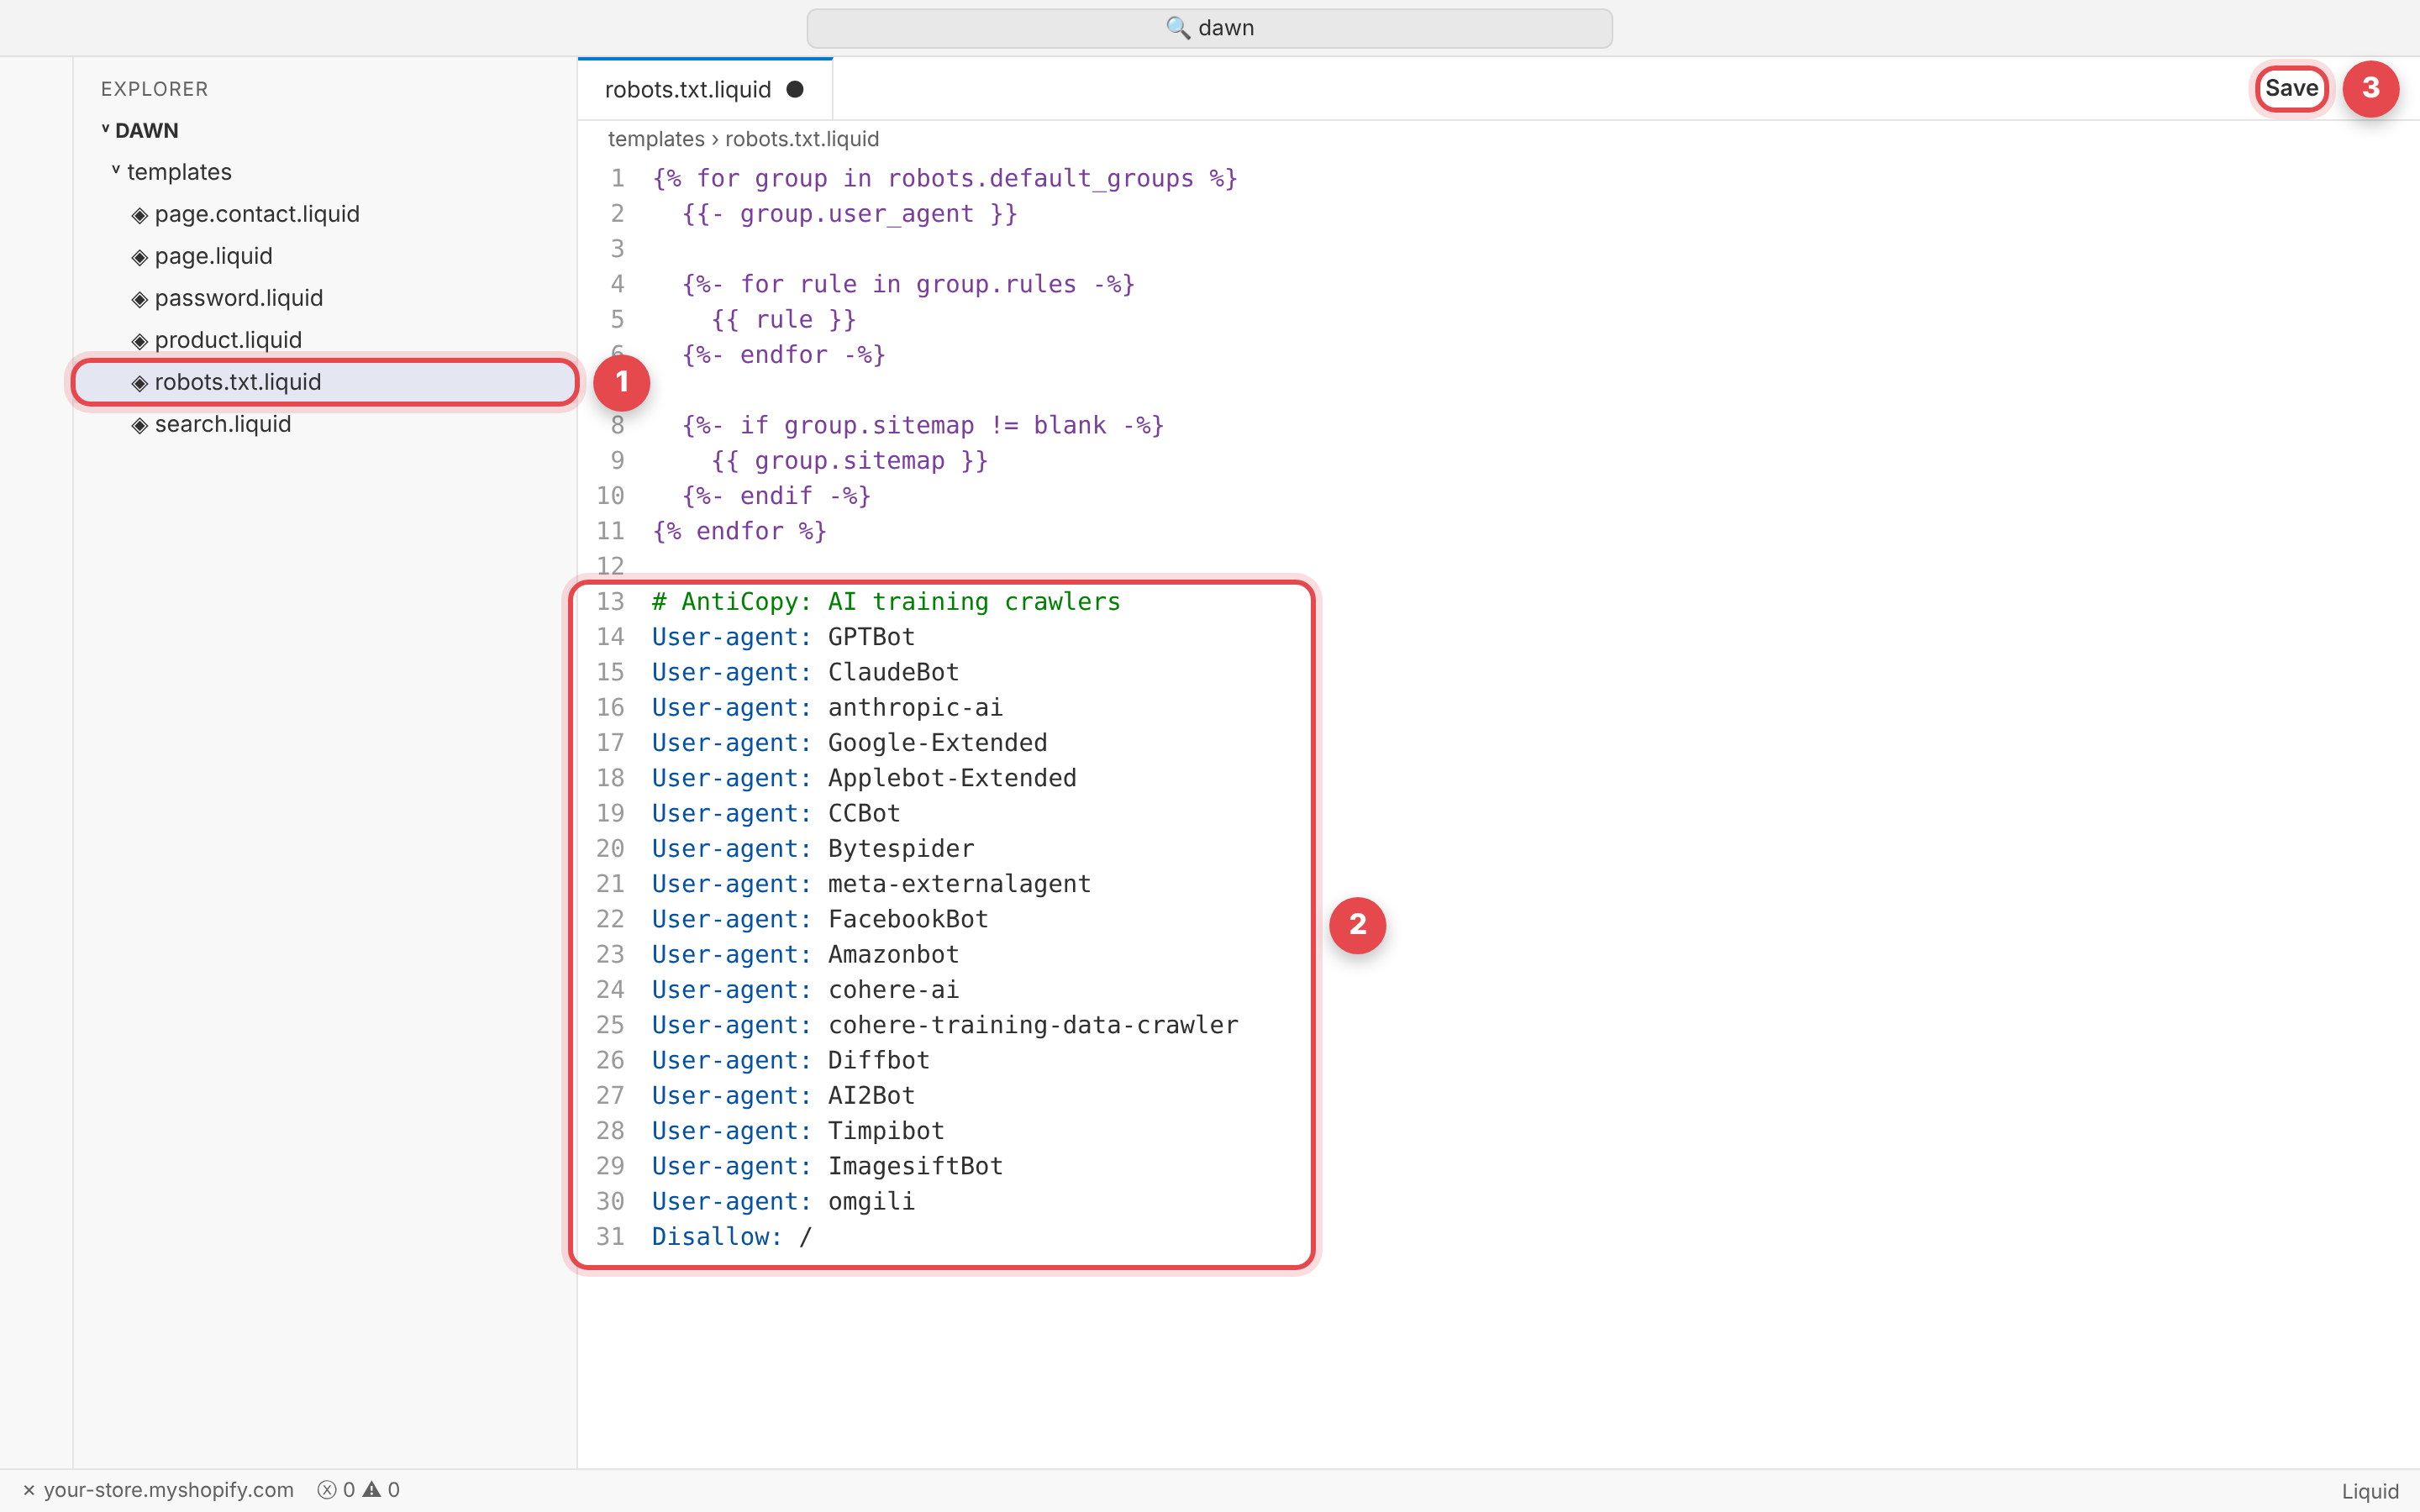Image resolution: width=2420 pixels, height=1512 pixels.
Task: Click the errors count icon in status bar
Action: [x=327, y=1490]
